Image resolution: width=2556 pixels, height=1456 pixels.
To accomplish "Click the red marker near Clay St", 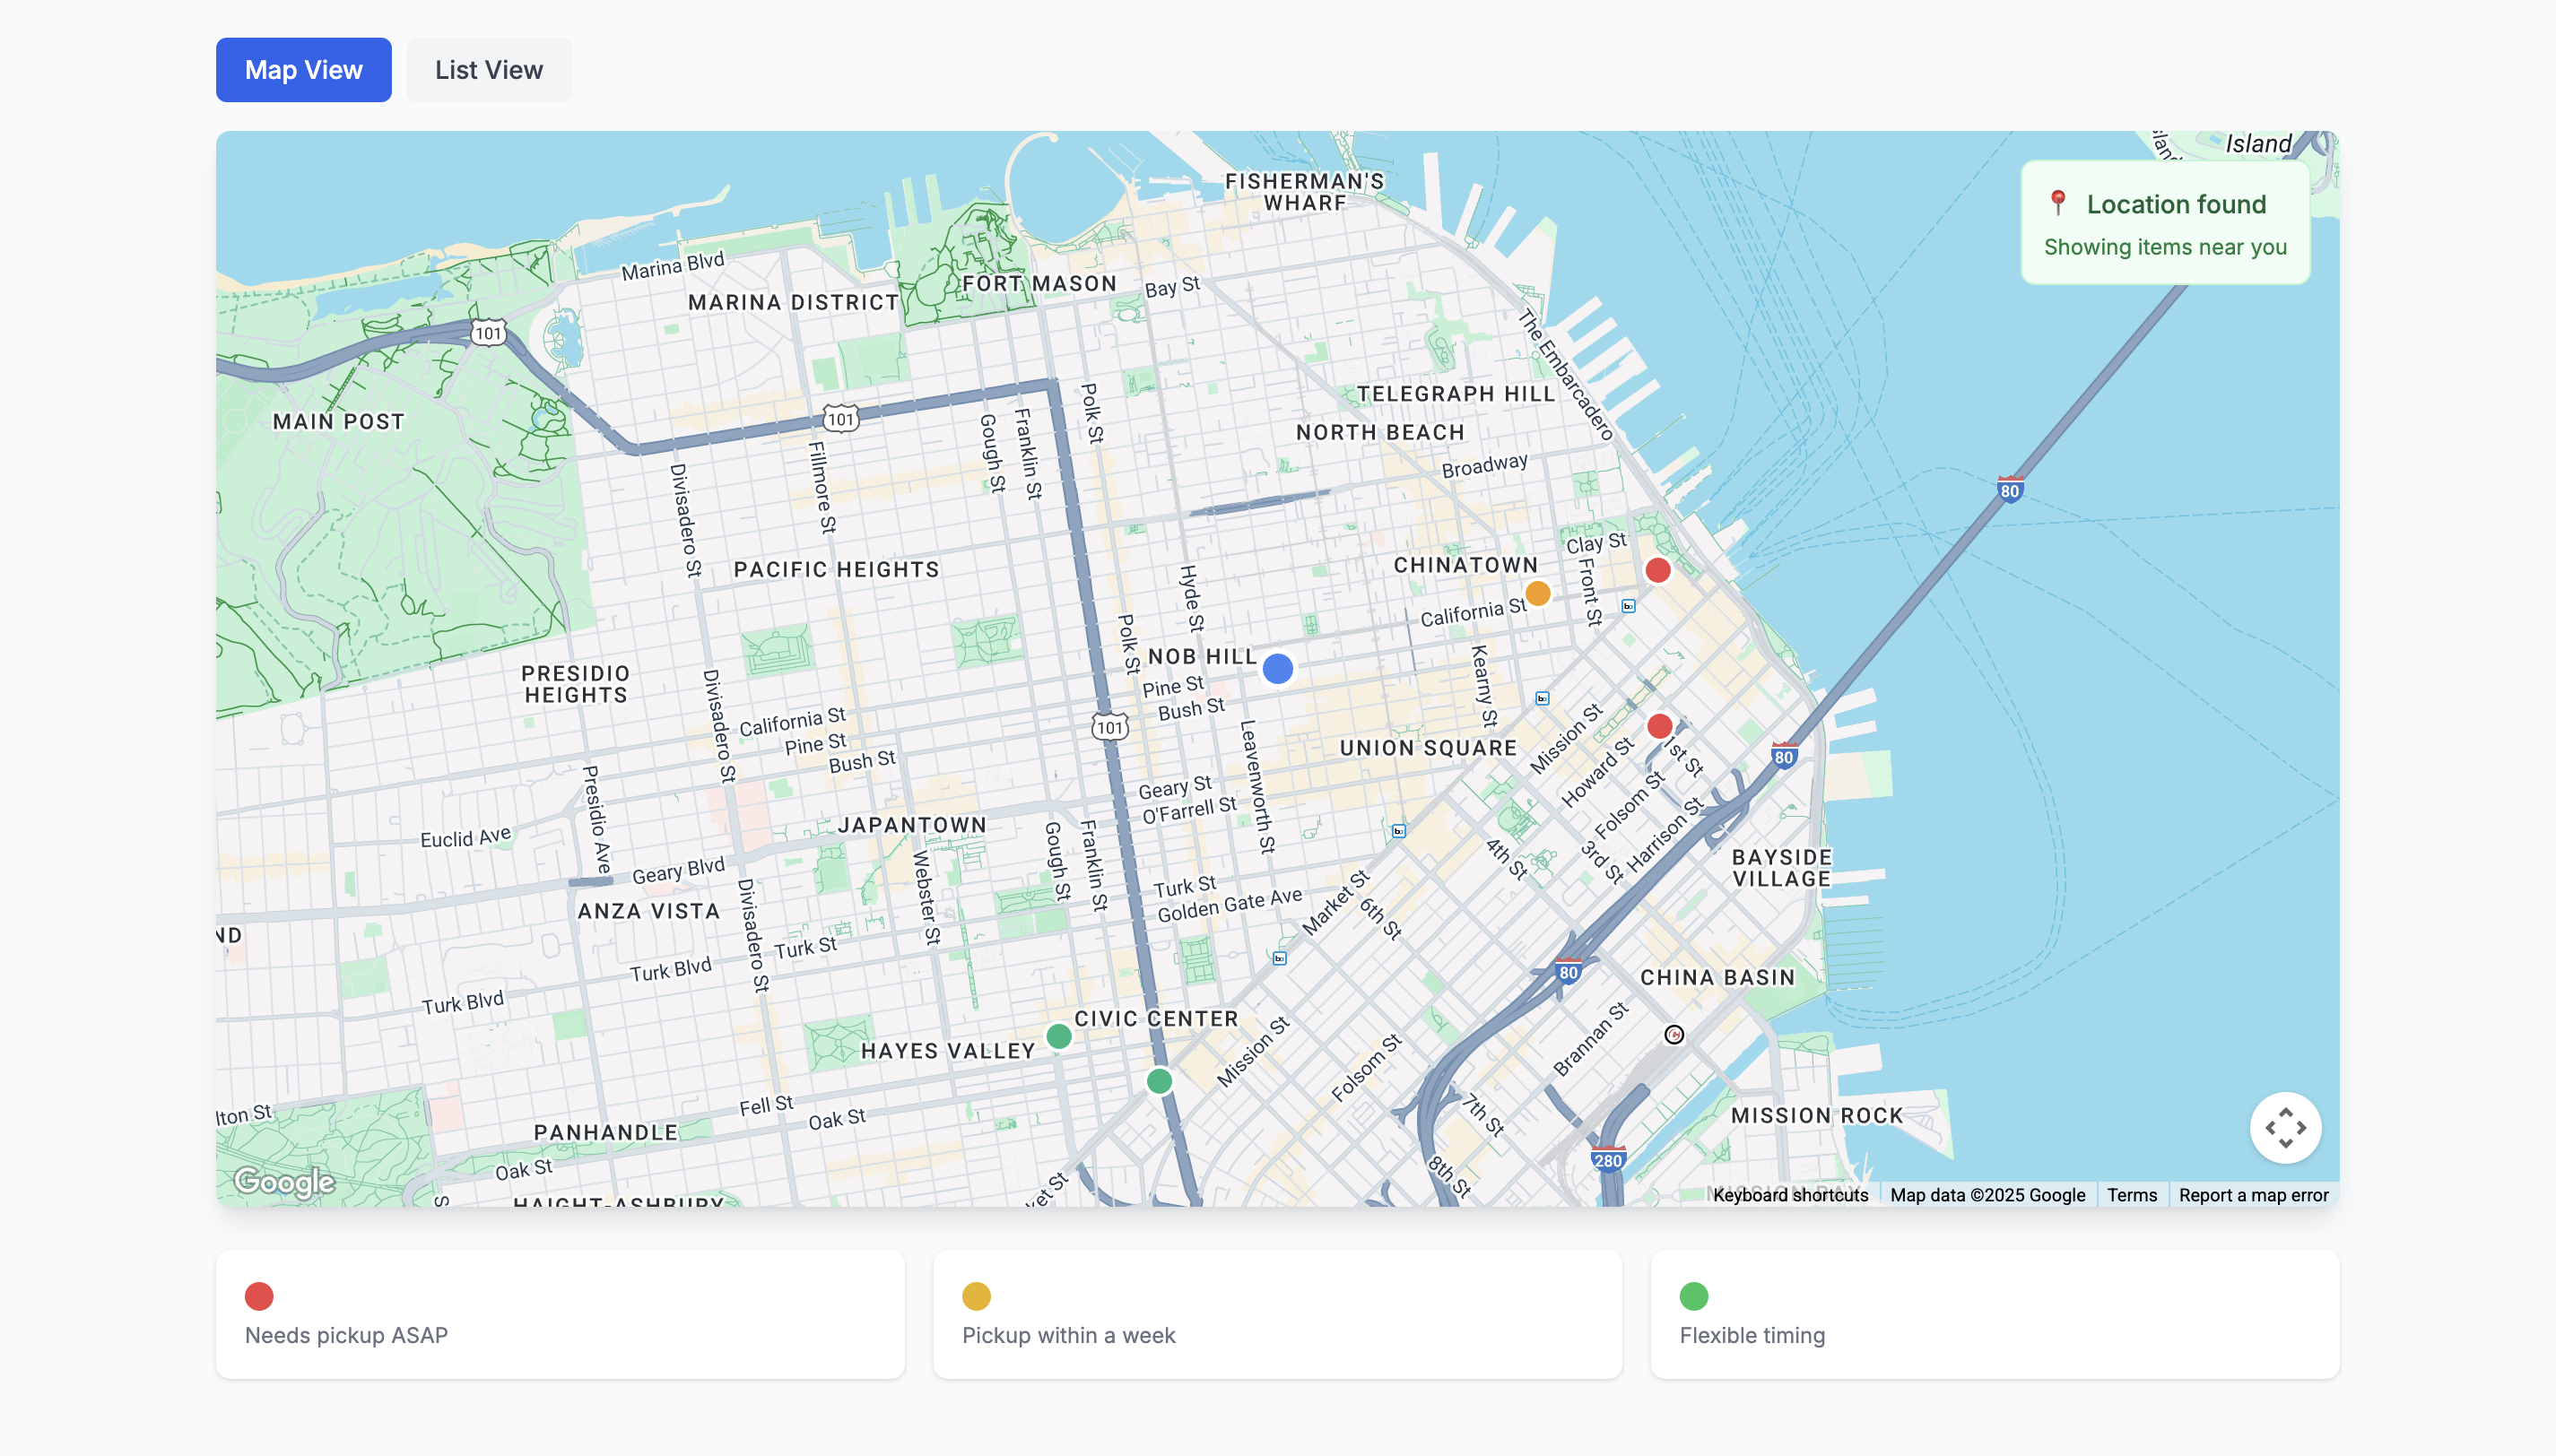I will coord(1657,570).
